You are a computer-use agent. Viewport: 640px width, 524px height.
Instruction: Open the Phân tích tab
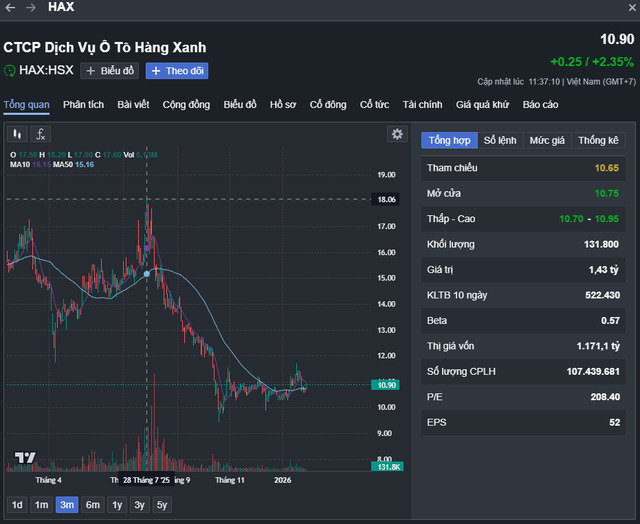coord(83,105)
